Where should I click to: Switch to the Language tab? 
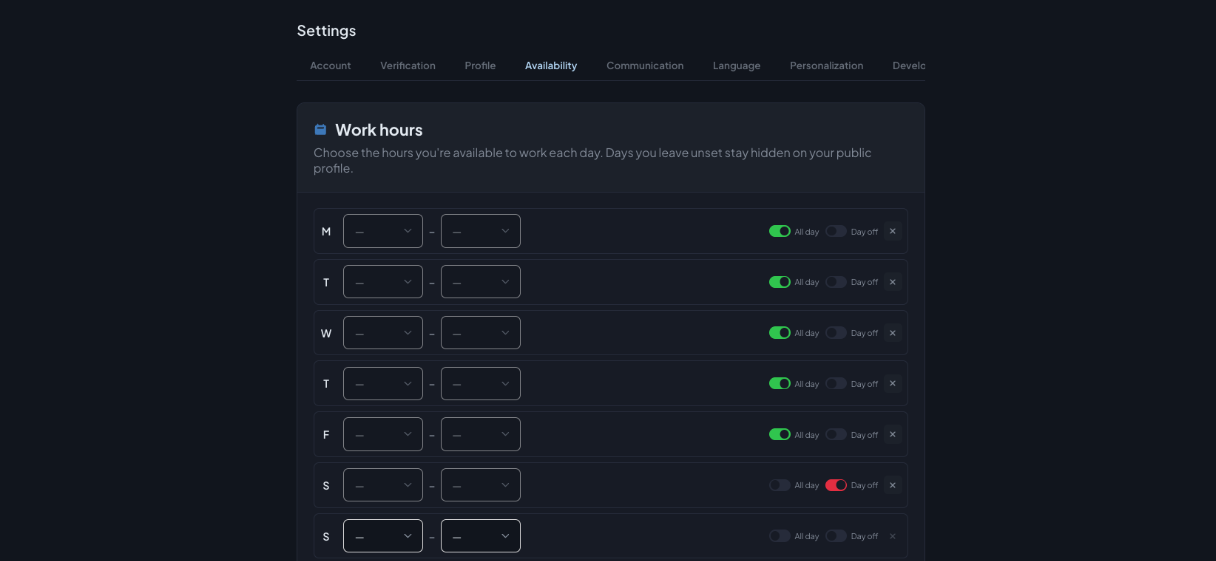(737, 66)
